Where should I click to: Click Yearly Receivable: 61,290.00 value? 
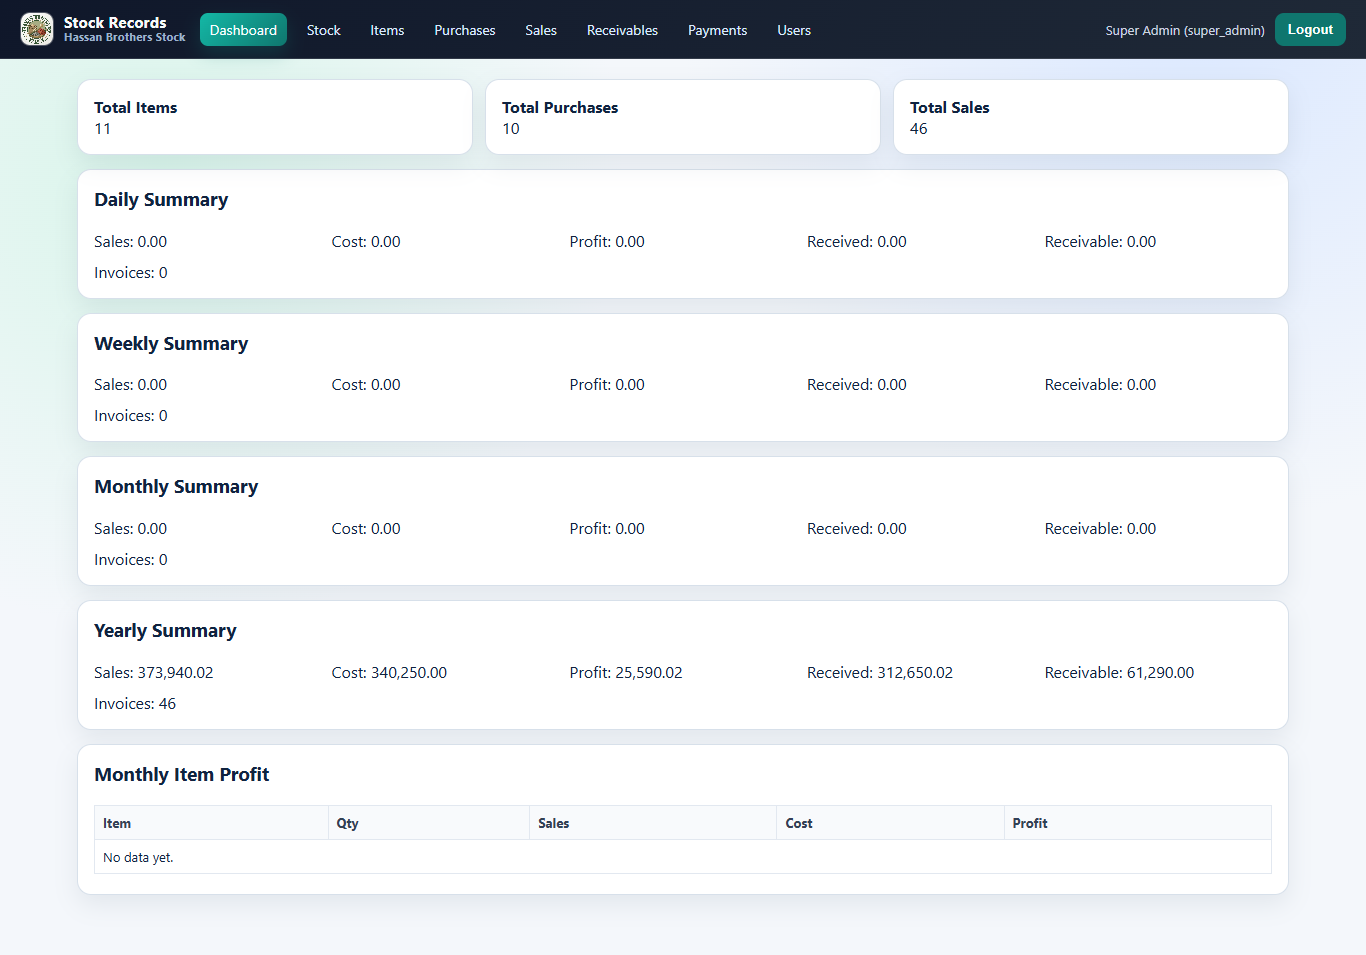coord(1119,672)
